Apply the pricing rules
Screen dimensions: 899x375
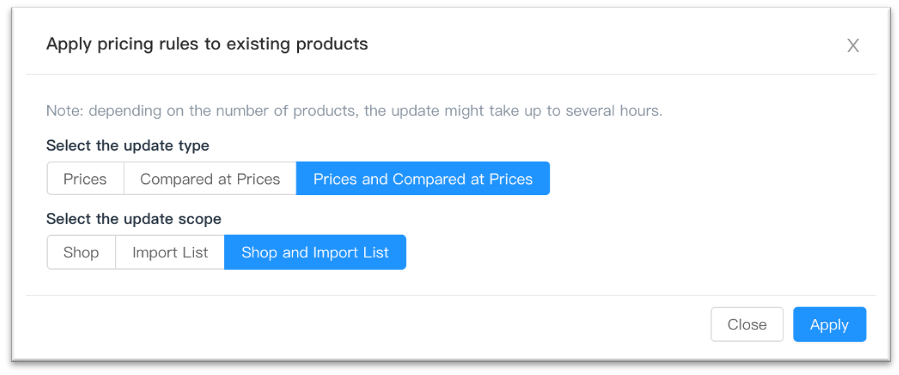coord(830,325)
